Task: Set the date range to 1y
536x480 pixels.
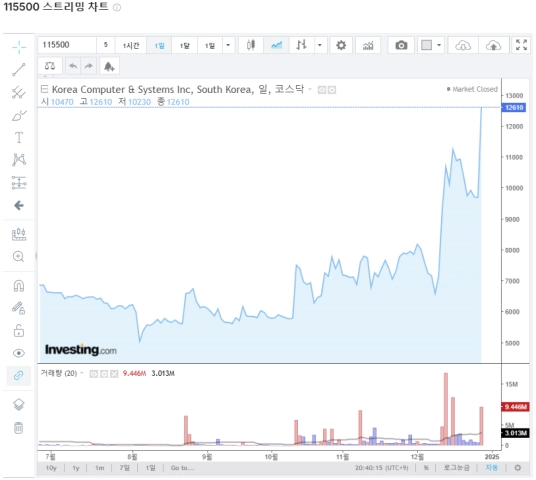Action: coord(76,468)
